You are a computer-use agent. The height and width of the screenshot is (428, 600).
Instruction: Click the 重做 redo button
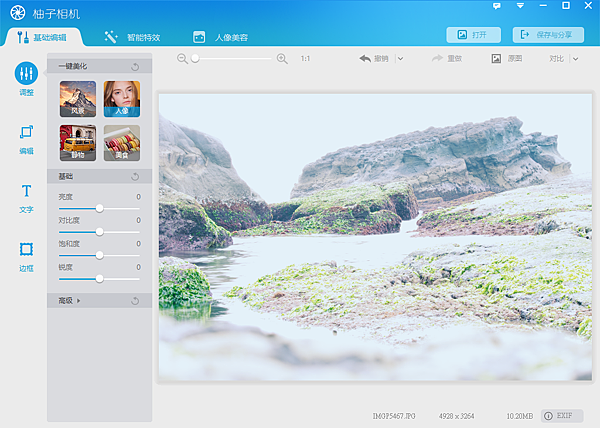(447, 59)
